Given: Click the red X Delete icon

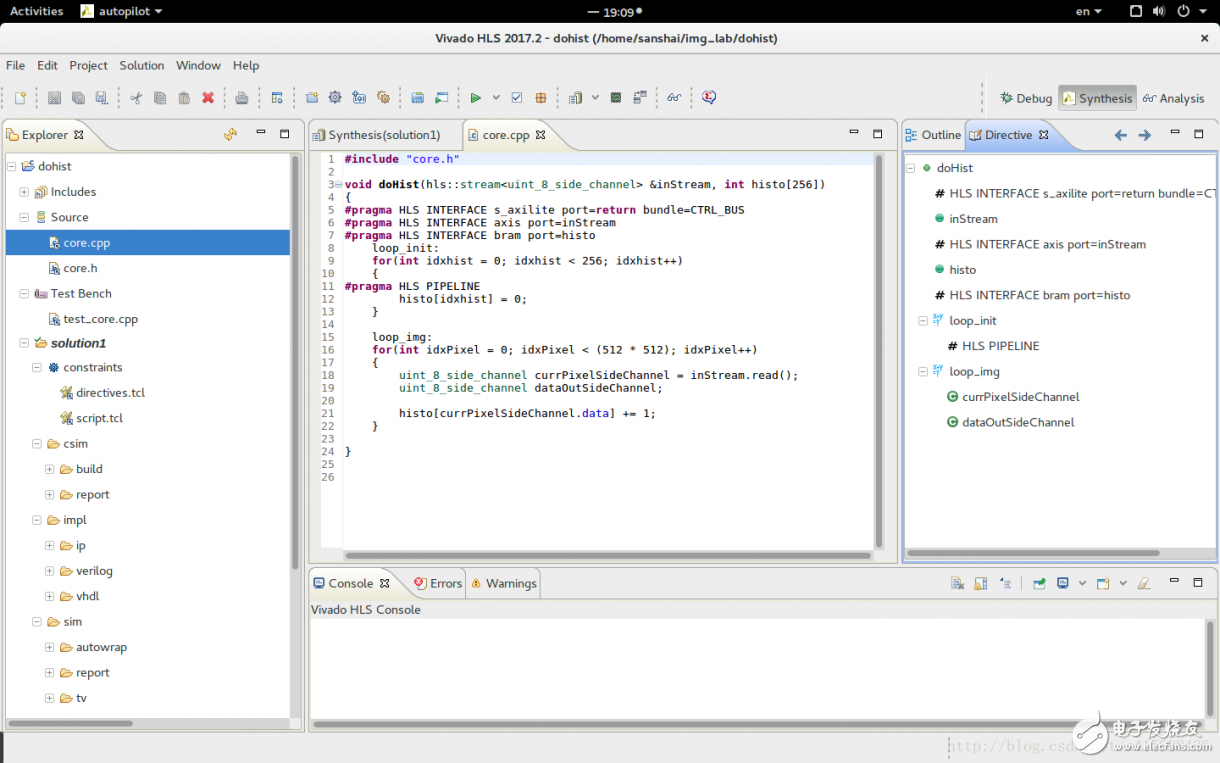Looking at the screenshot, I should (208, 98).
